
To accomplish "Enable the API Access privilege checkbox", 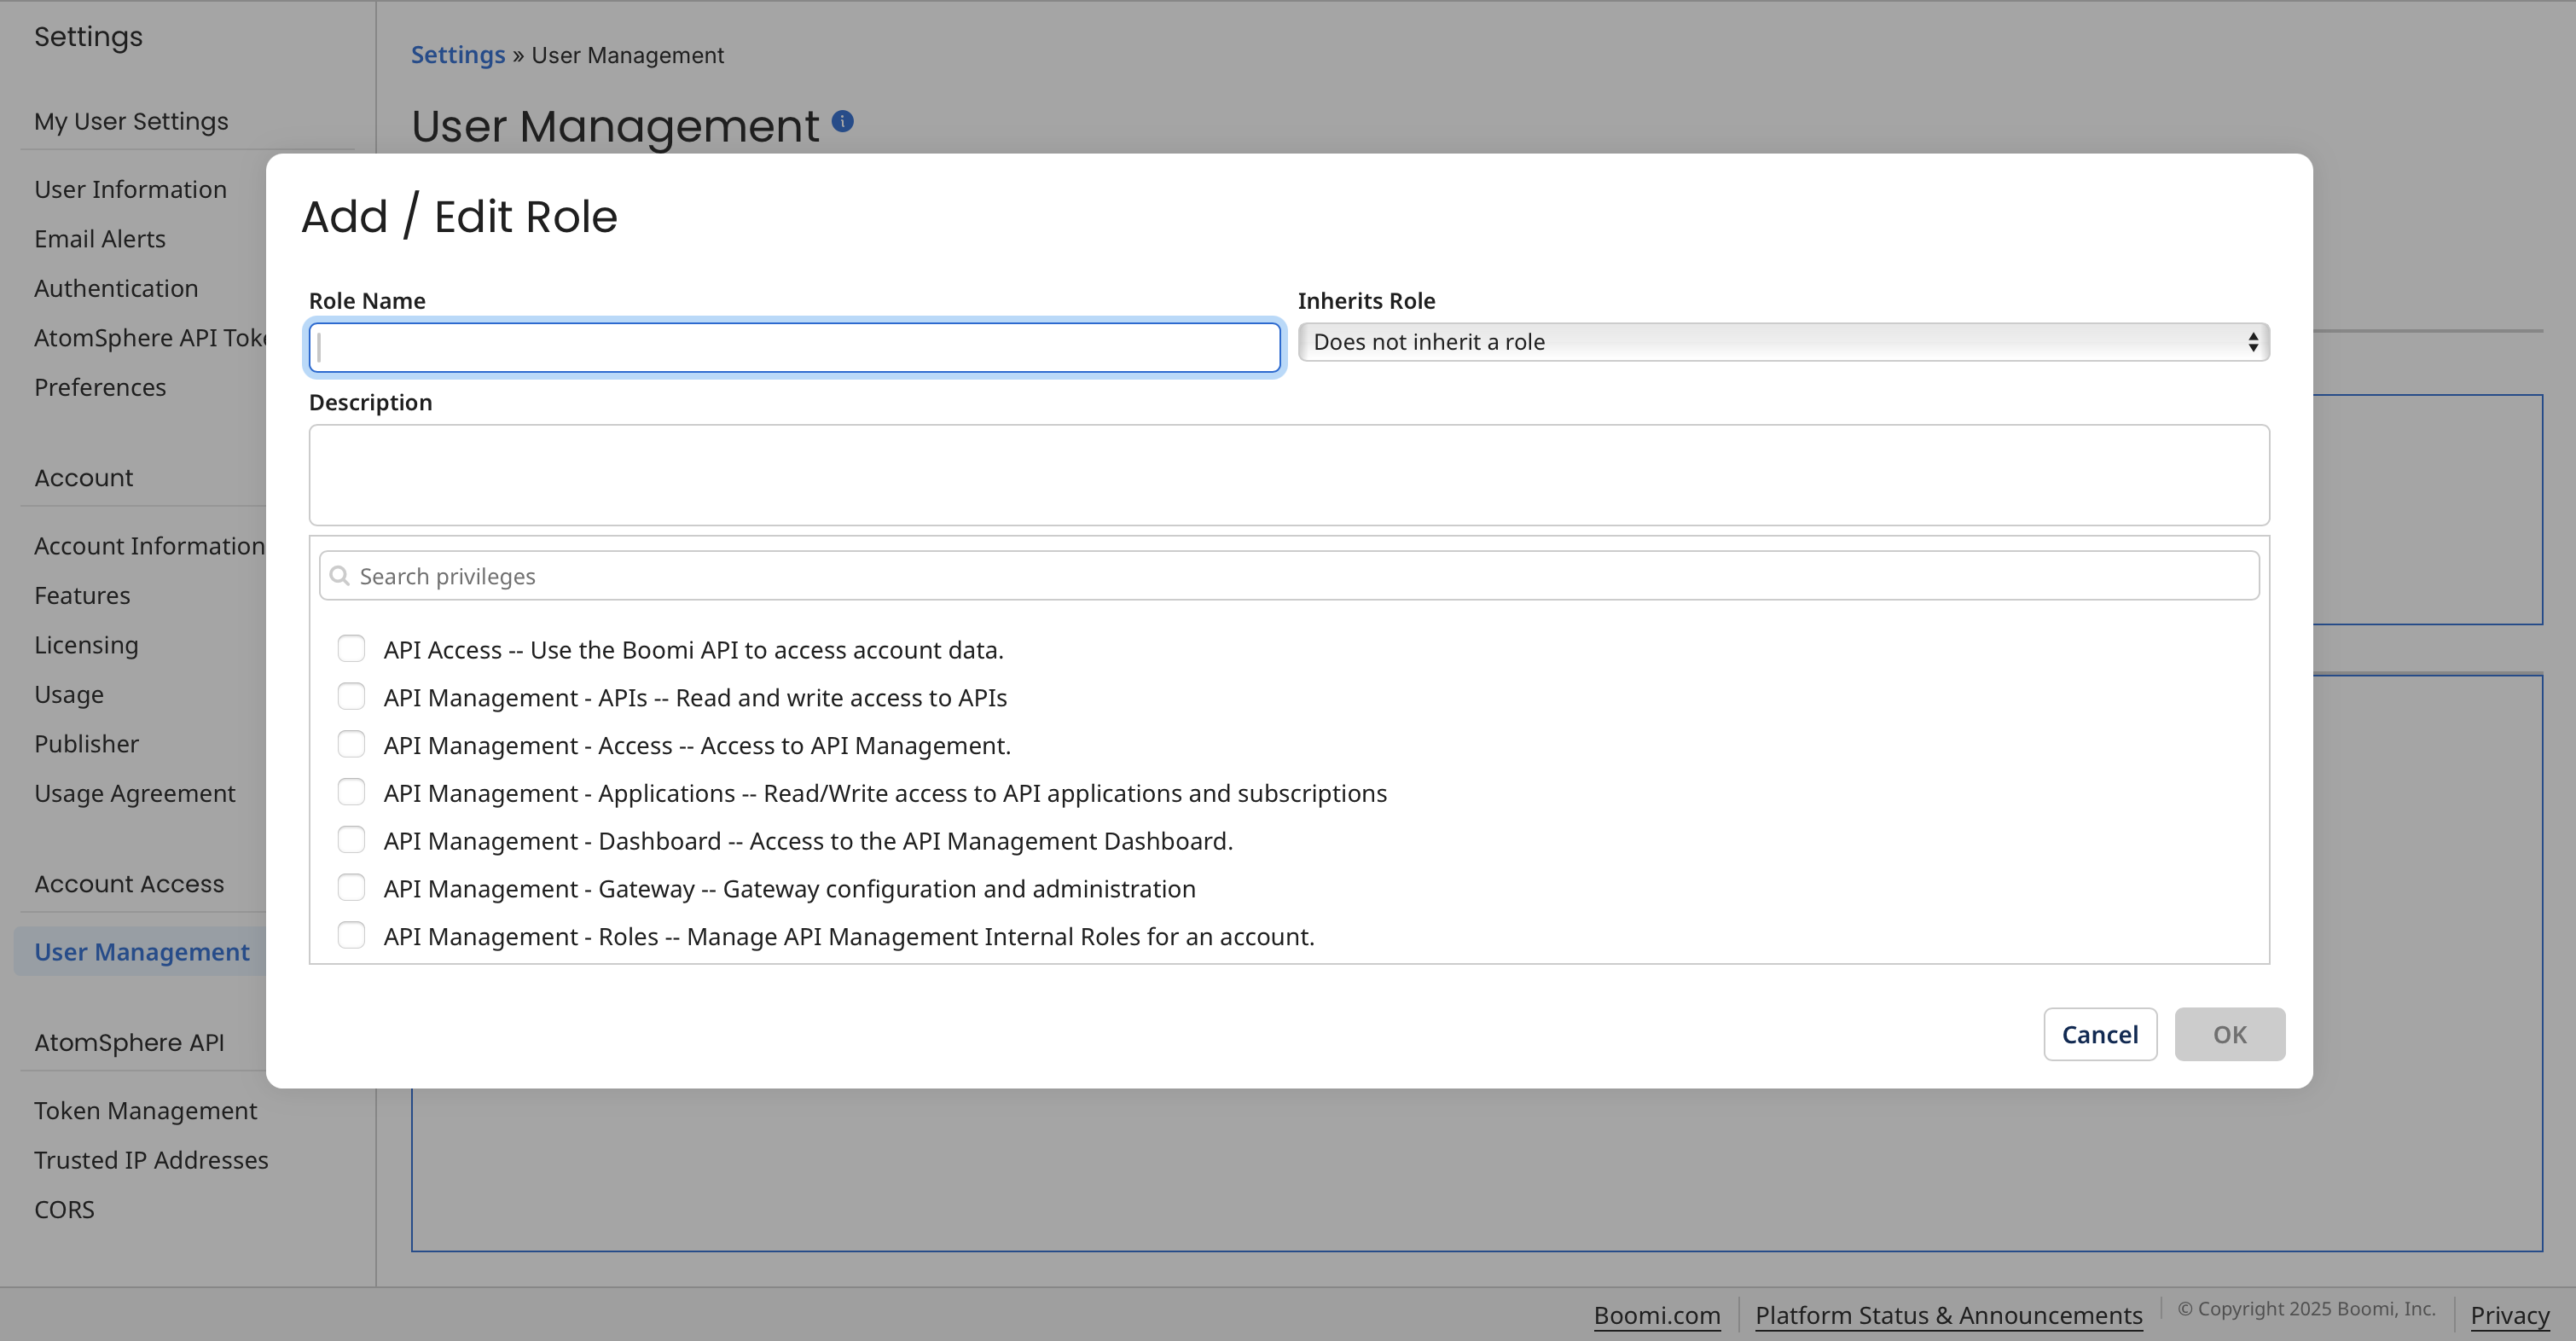I will [351, 648].
